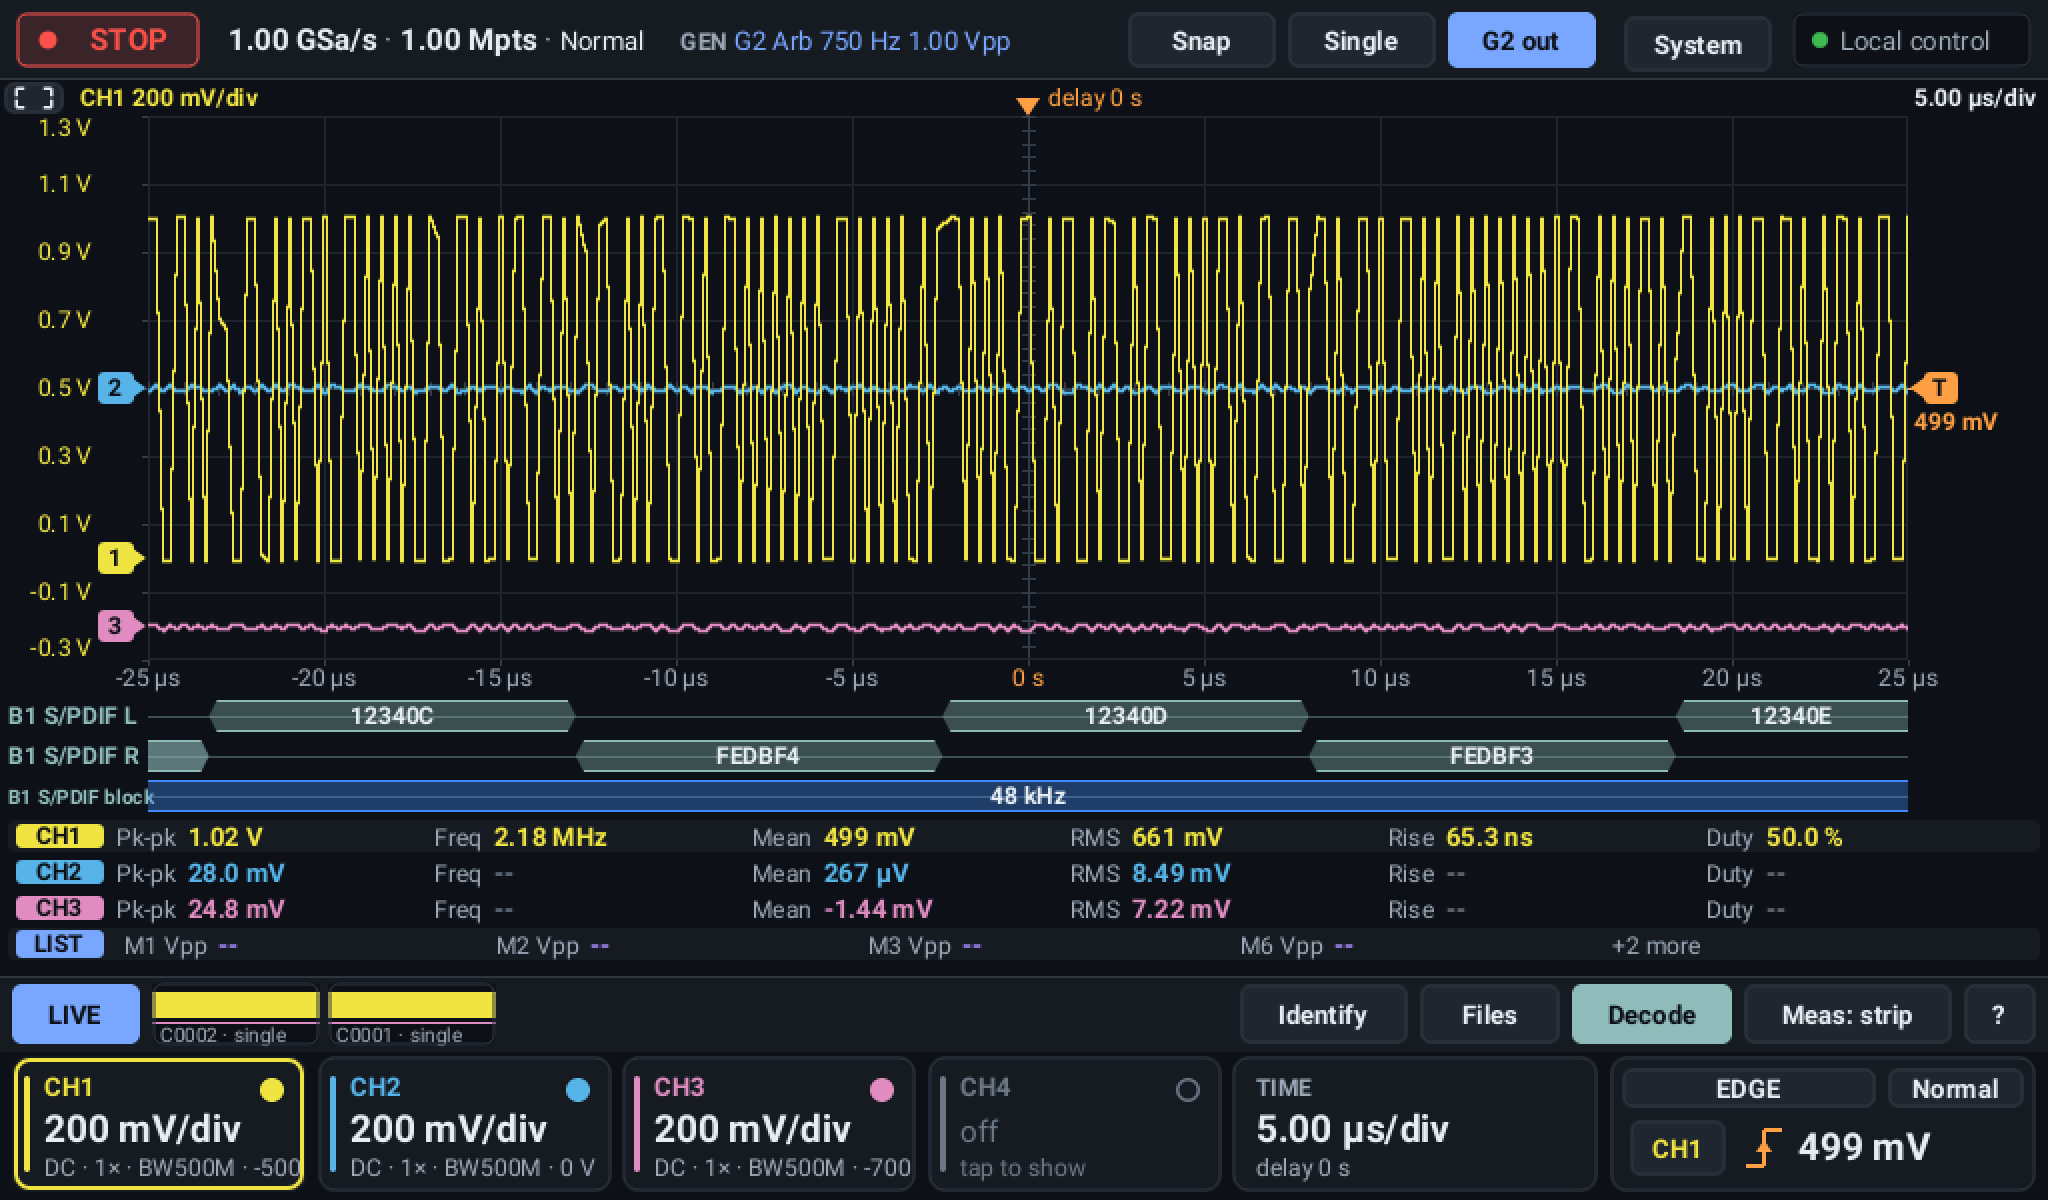Toggle CH2 channel on/off blue dot
2048x1200 pixels.
577,1090
